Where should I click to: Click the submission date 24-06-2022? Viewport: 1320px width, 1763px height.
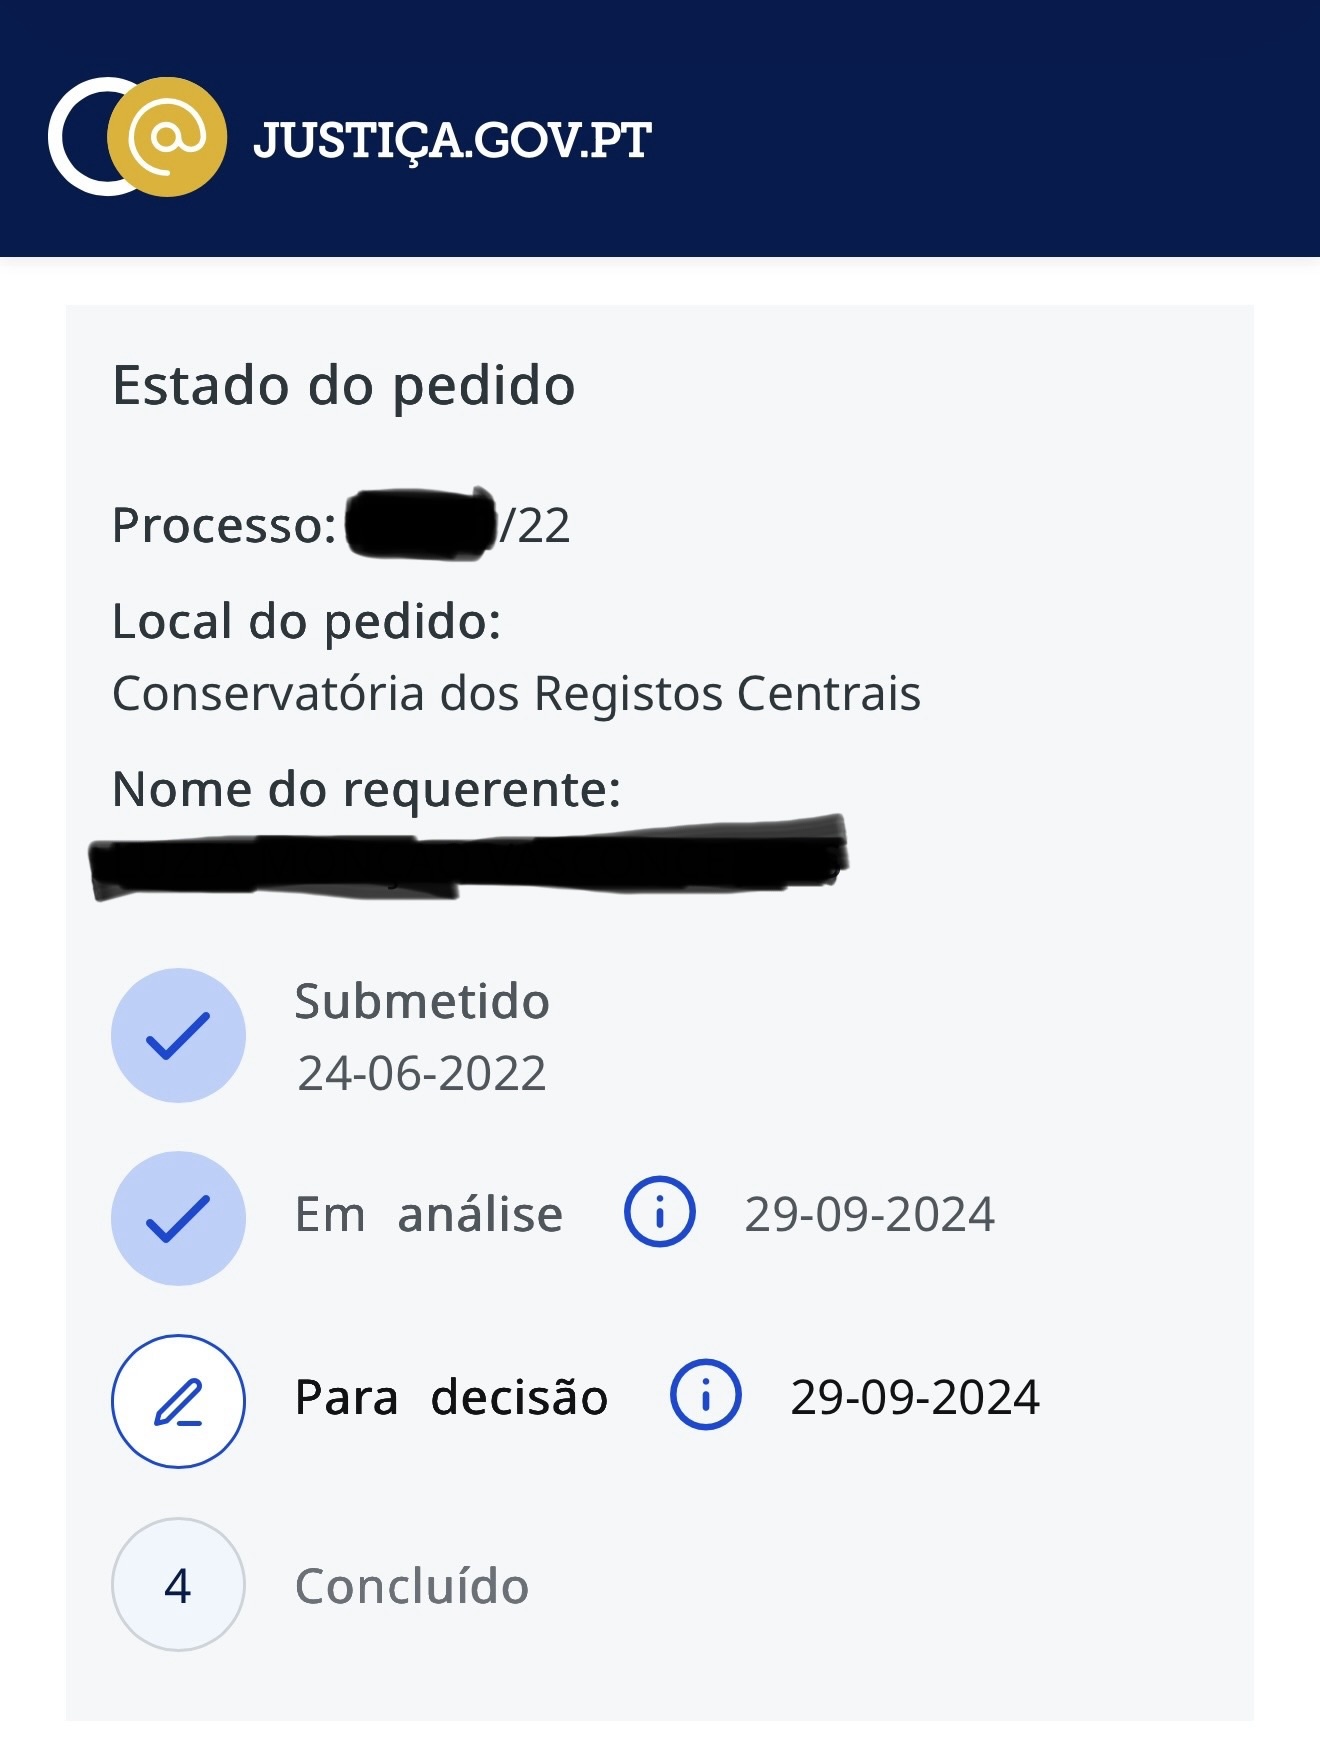click(x=422, y=1074)
